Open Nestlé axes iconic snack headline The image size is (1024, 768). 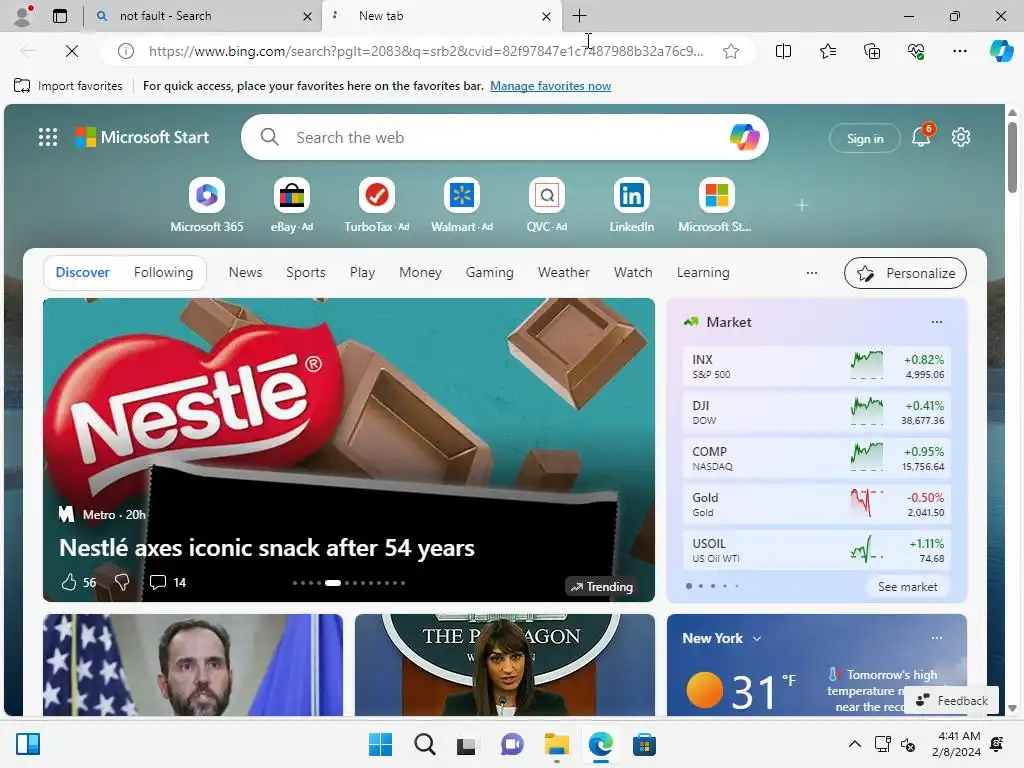266,548
